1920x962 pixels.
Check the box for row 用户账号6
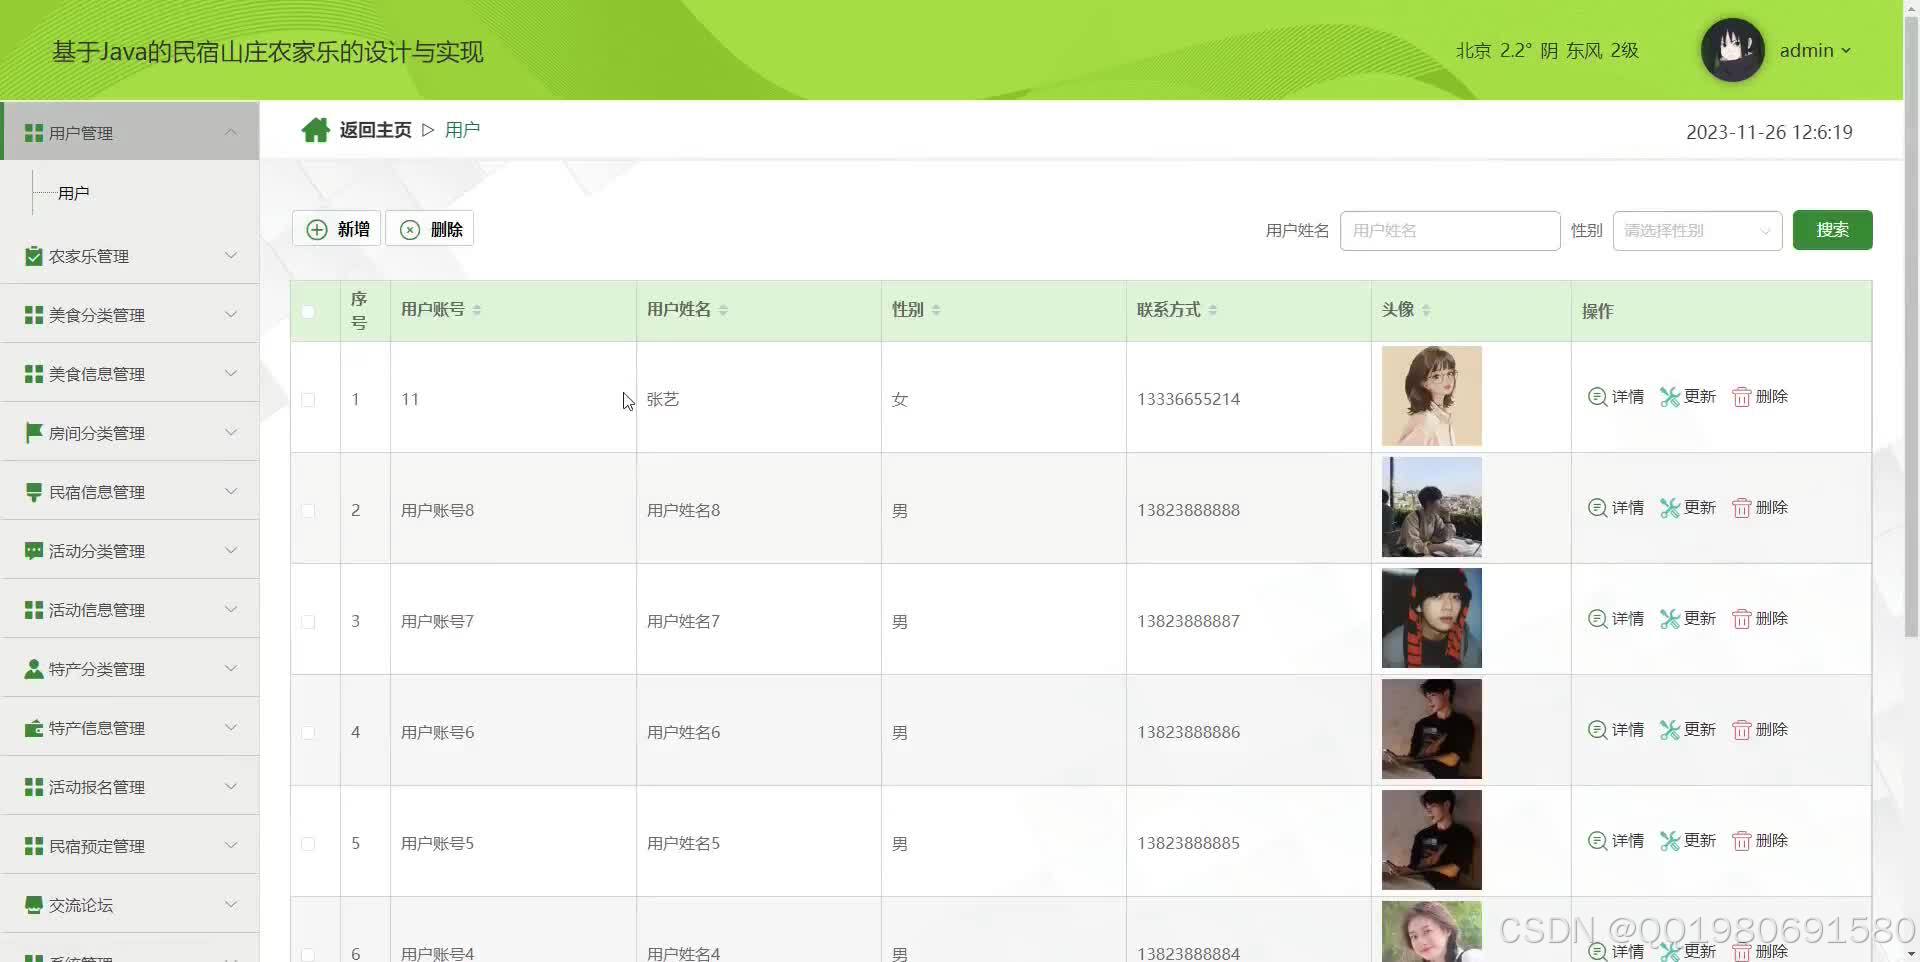[x=308, y=732]
